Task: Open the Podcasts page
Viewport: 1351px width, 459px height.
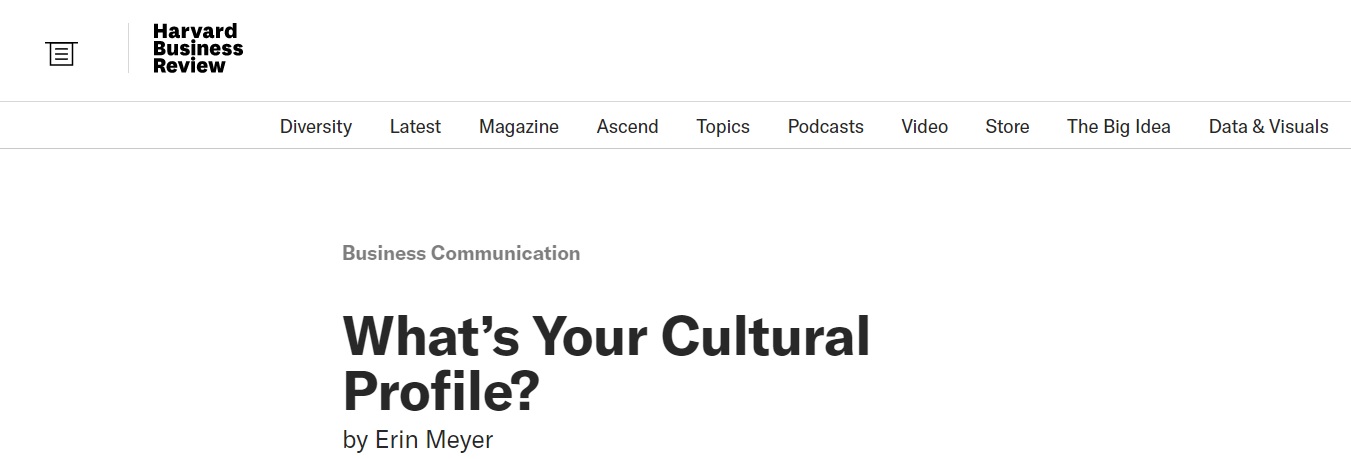Action: coord(826,126)
